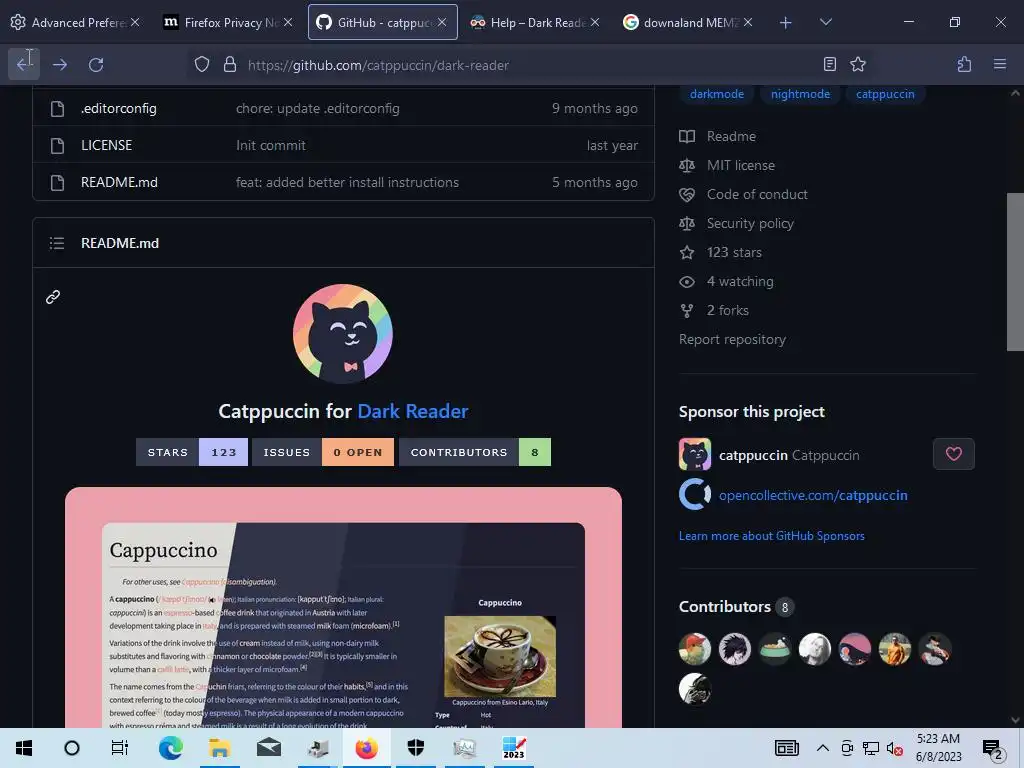Open Cortana search circle on taskbar
1024x768 pixels.
click(x=72, y=748)
